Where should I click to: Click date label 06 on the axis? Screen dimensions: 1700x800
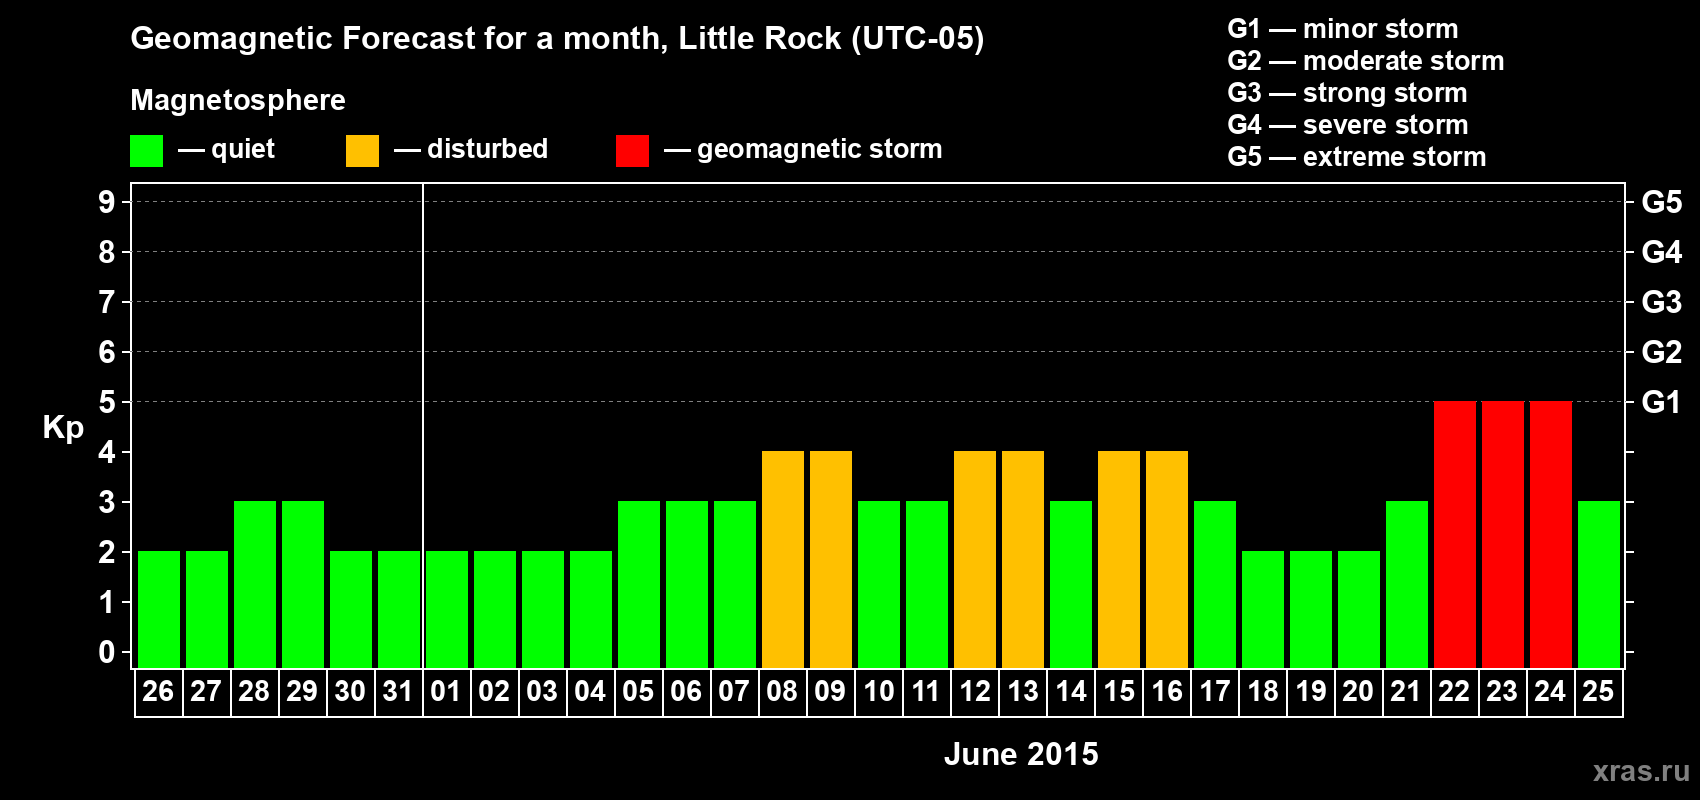tap(686, 692)
